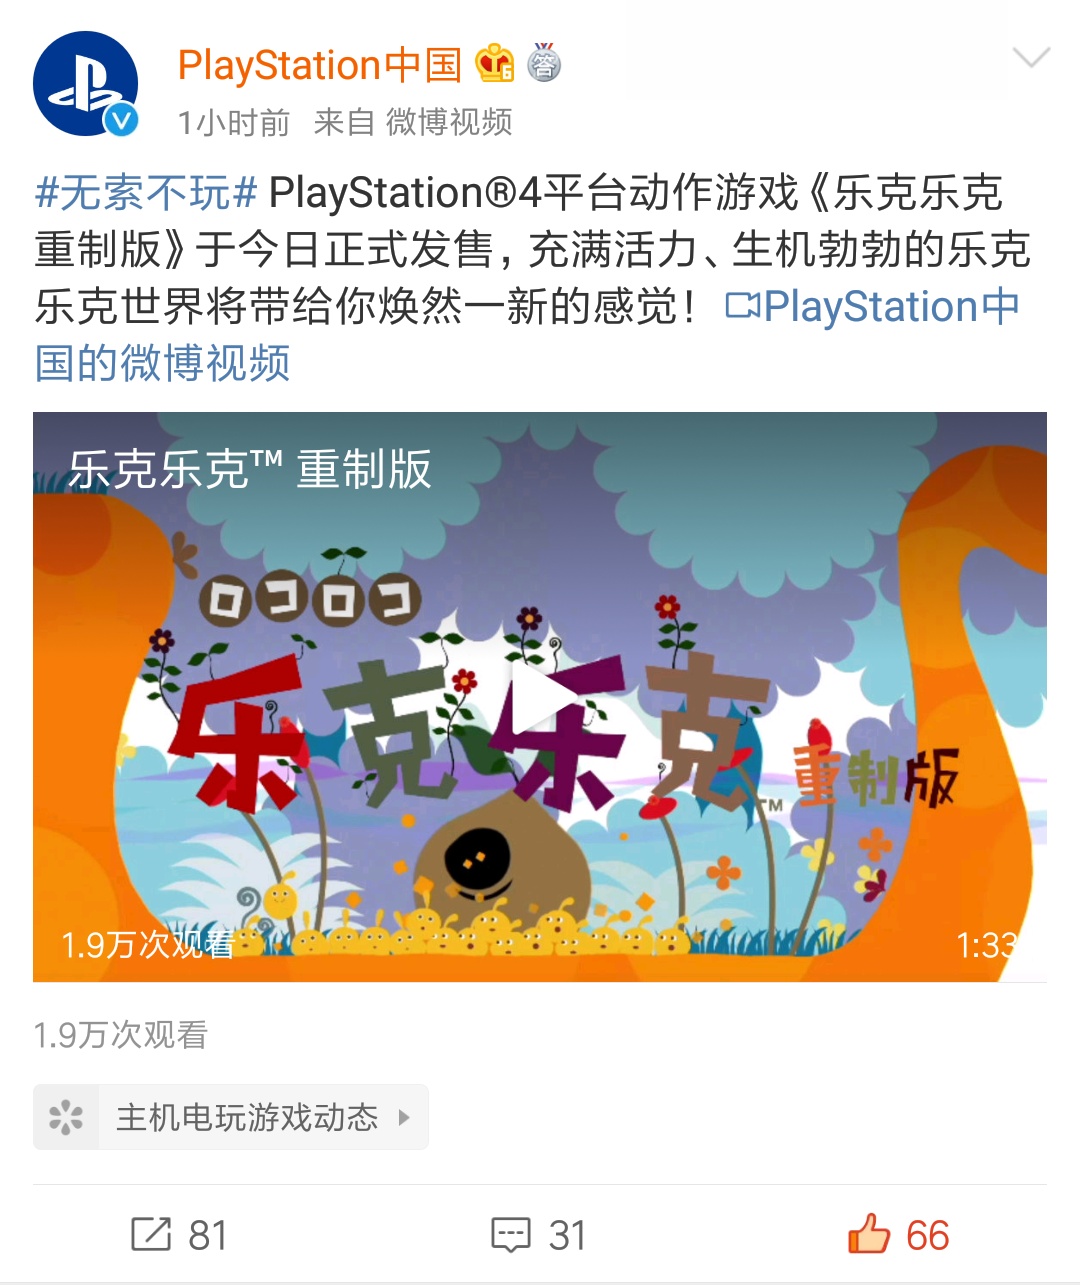Tap the 1:33 video duration label
The height and width of the screenshot is (1285, 1080).
[x=986, y=945]
